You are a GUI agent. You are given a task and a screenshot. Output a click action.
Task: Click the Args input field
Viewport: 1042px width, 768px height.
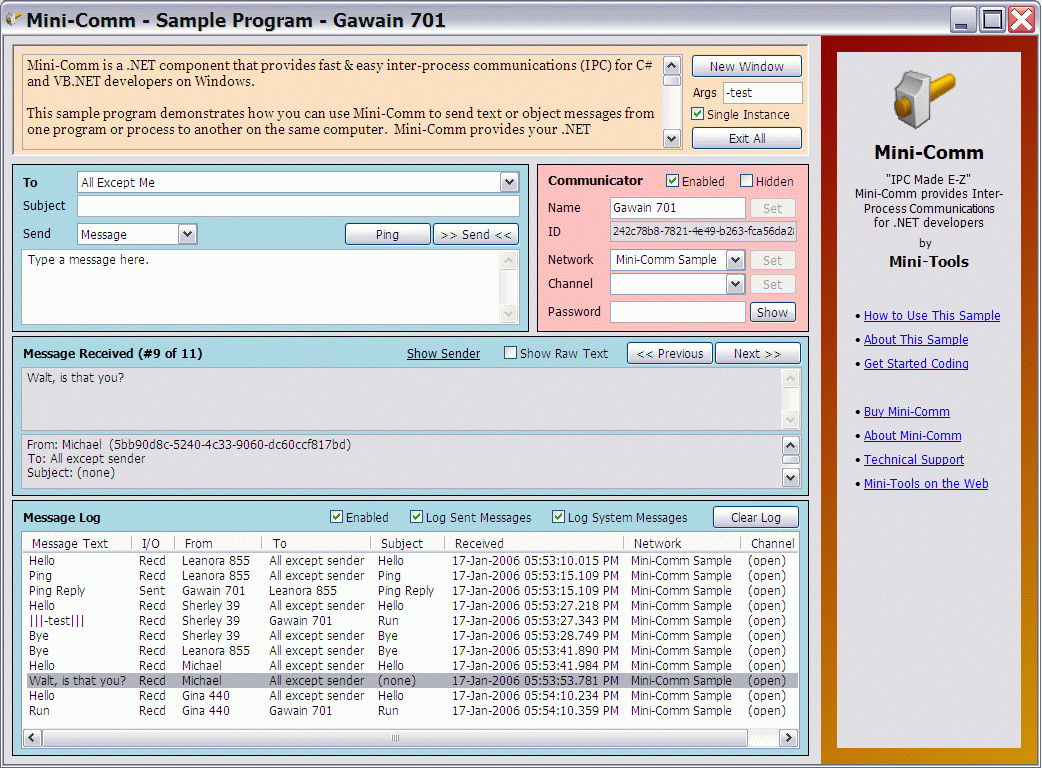[762, 92]
